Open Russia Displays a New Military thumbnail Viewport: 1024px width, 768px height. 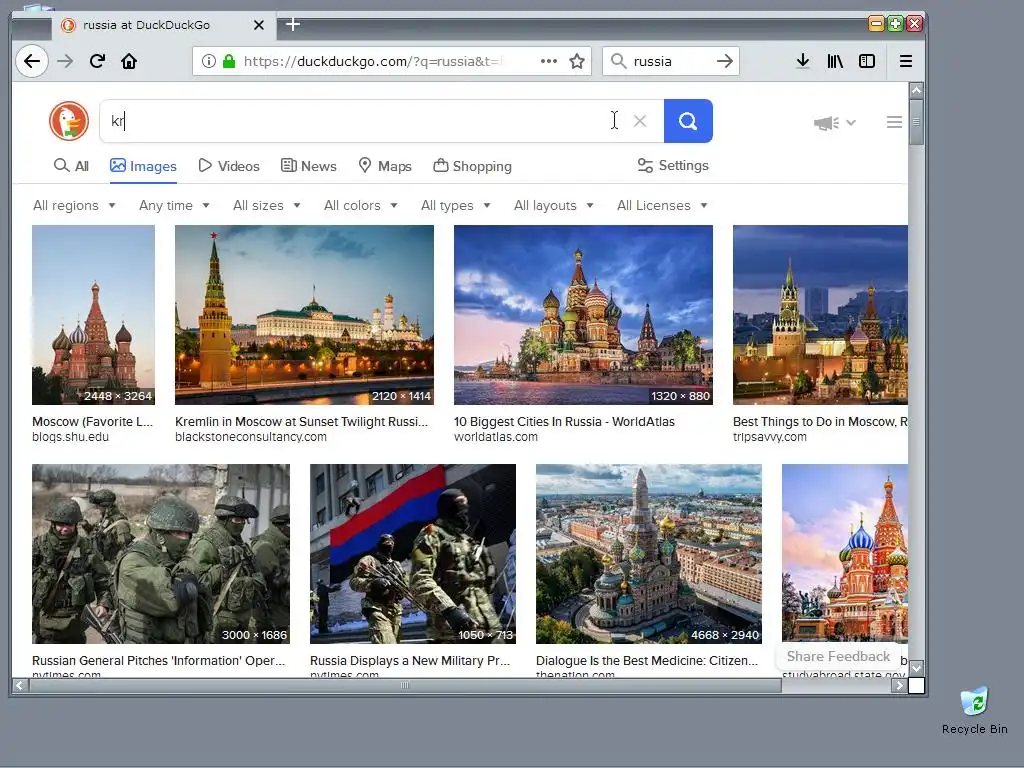(x=413, y=554)
